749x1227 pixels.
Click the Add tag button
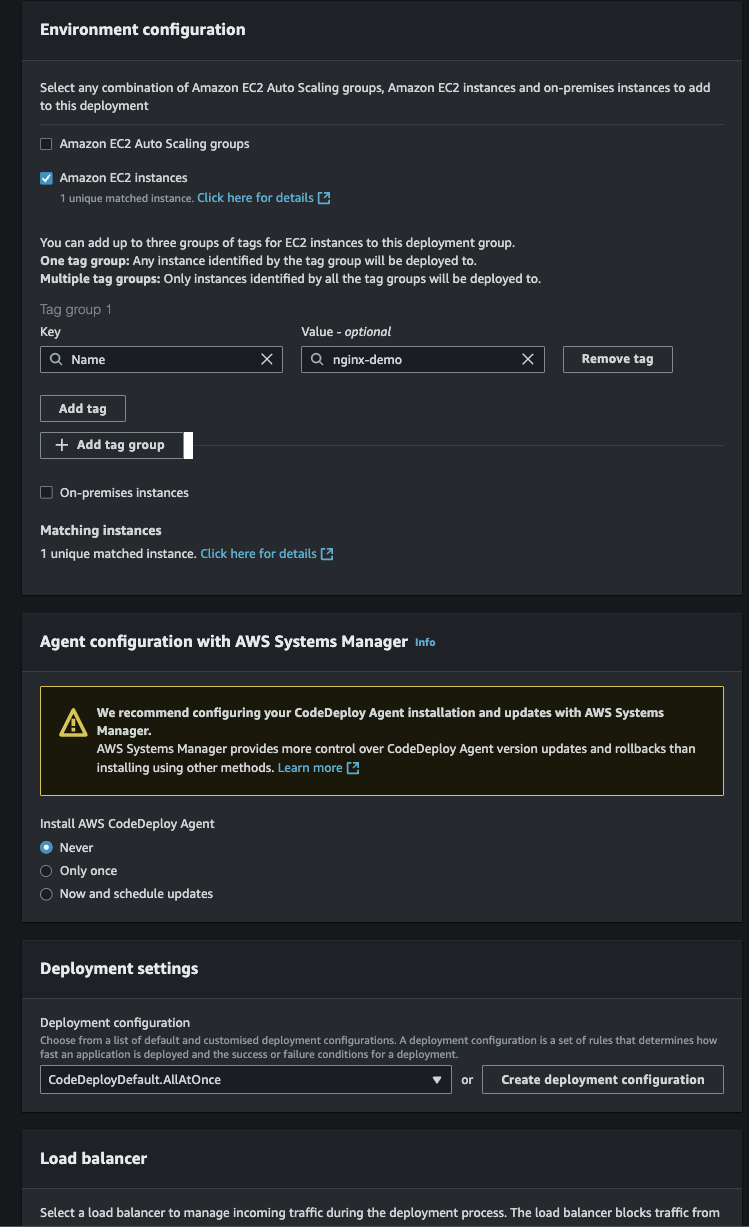coord(83,409)
